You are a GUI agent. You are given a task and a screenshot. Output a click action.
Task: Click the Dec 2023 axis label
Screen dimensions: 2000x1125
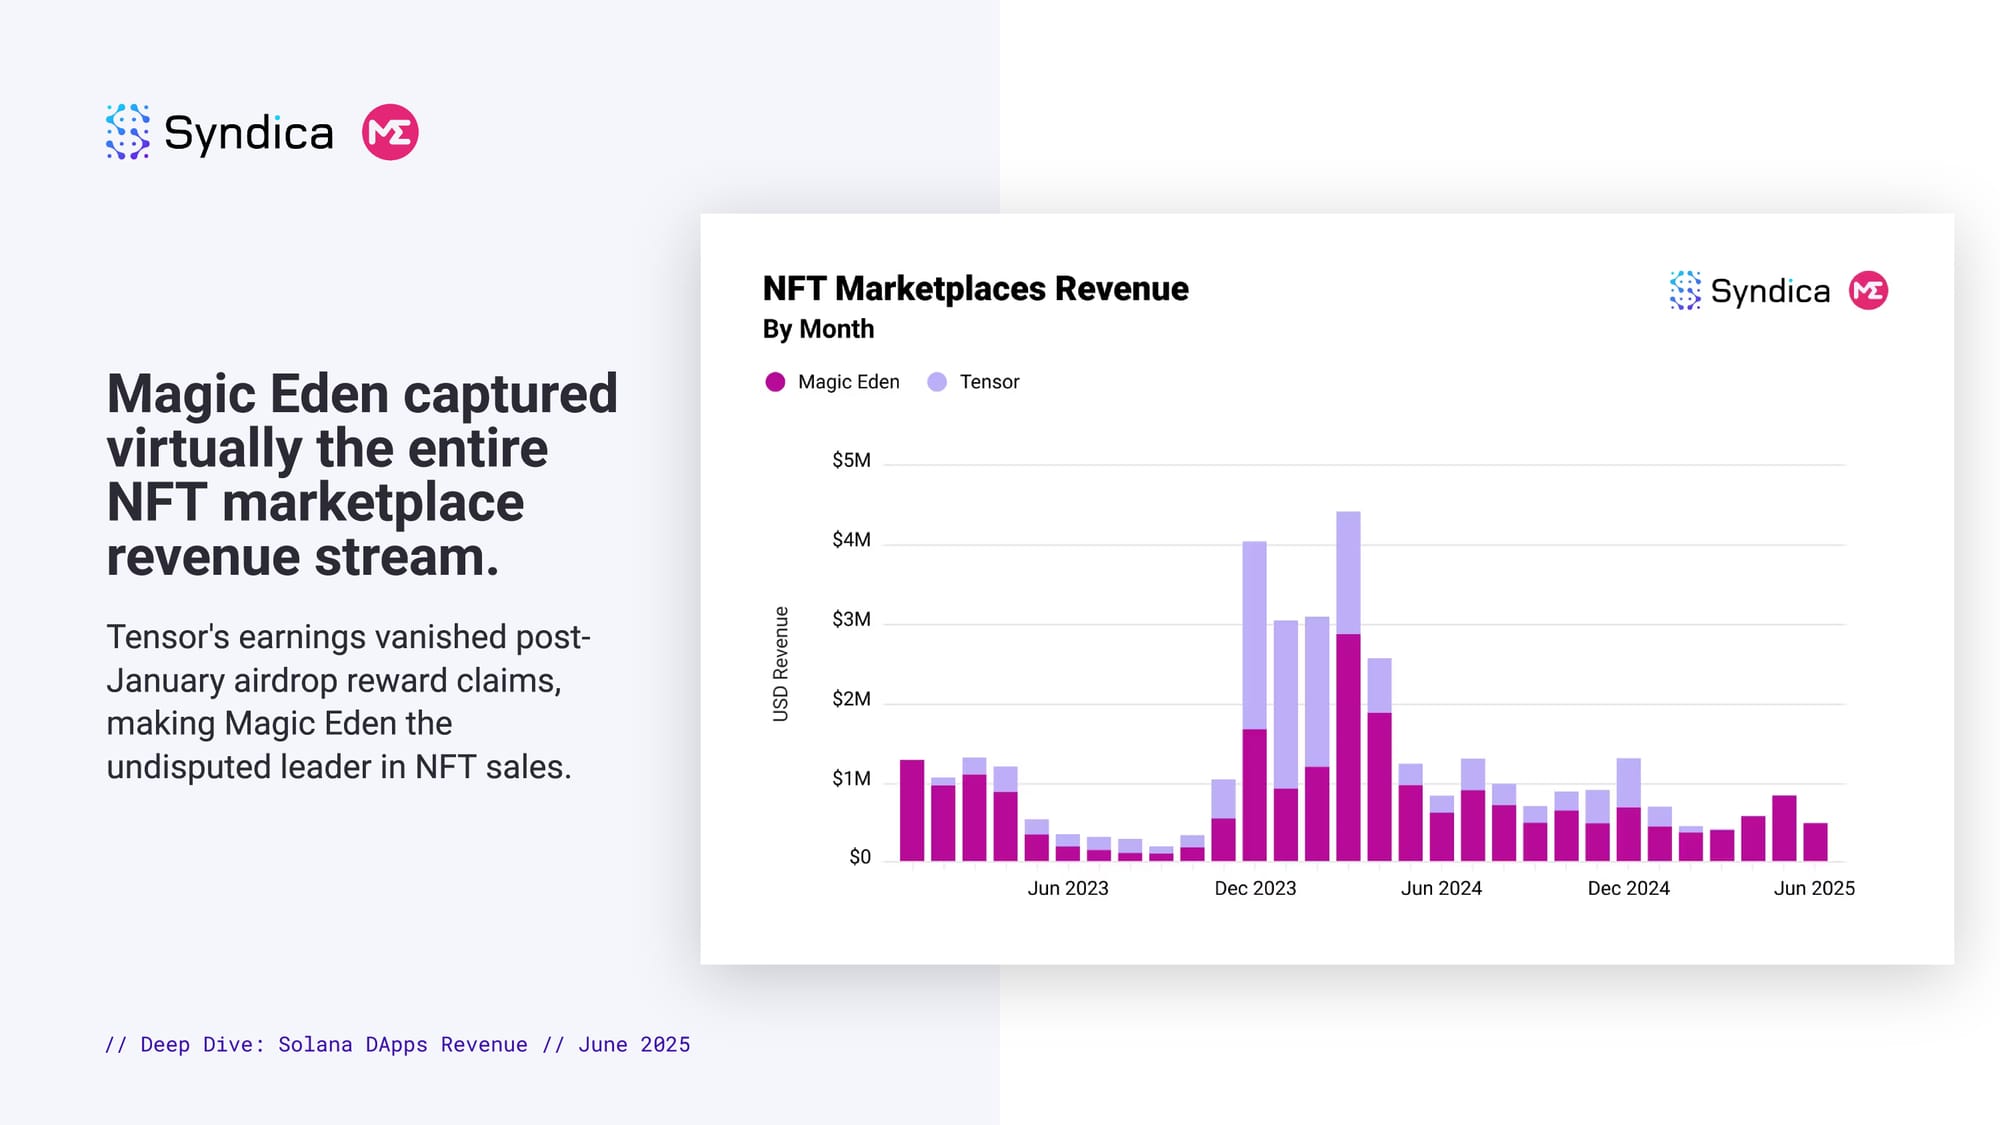[x=1255, y=888]
